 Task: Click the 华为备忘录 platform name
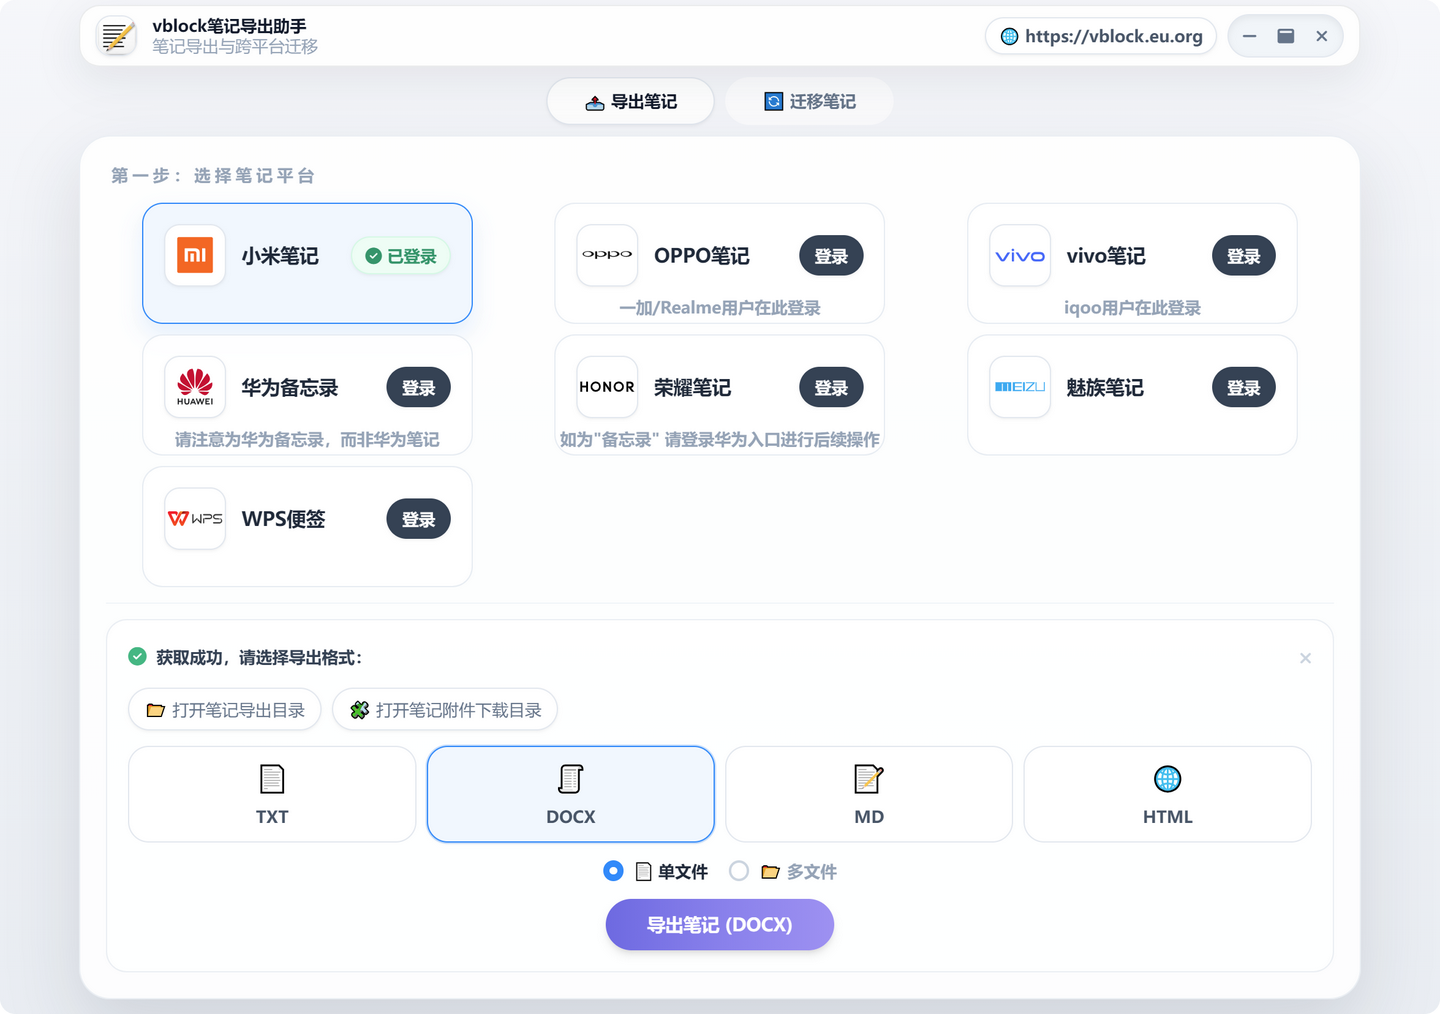290,388
